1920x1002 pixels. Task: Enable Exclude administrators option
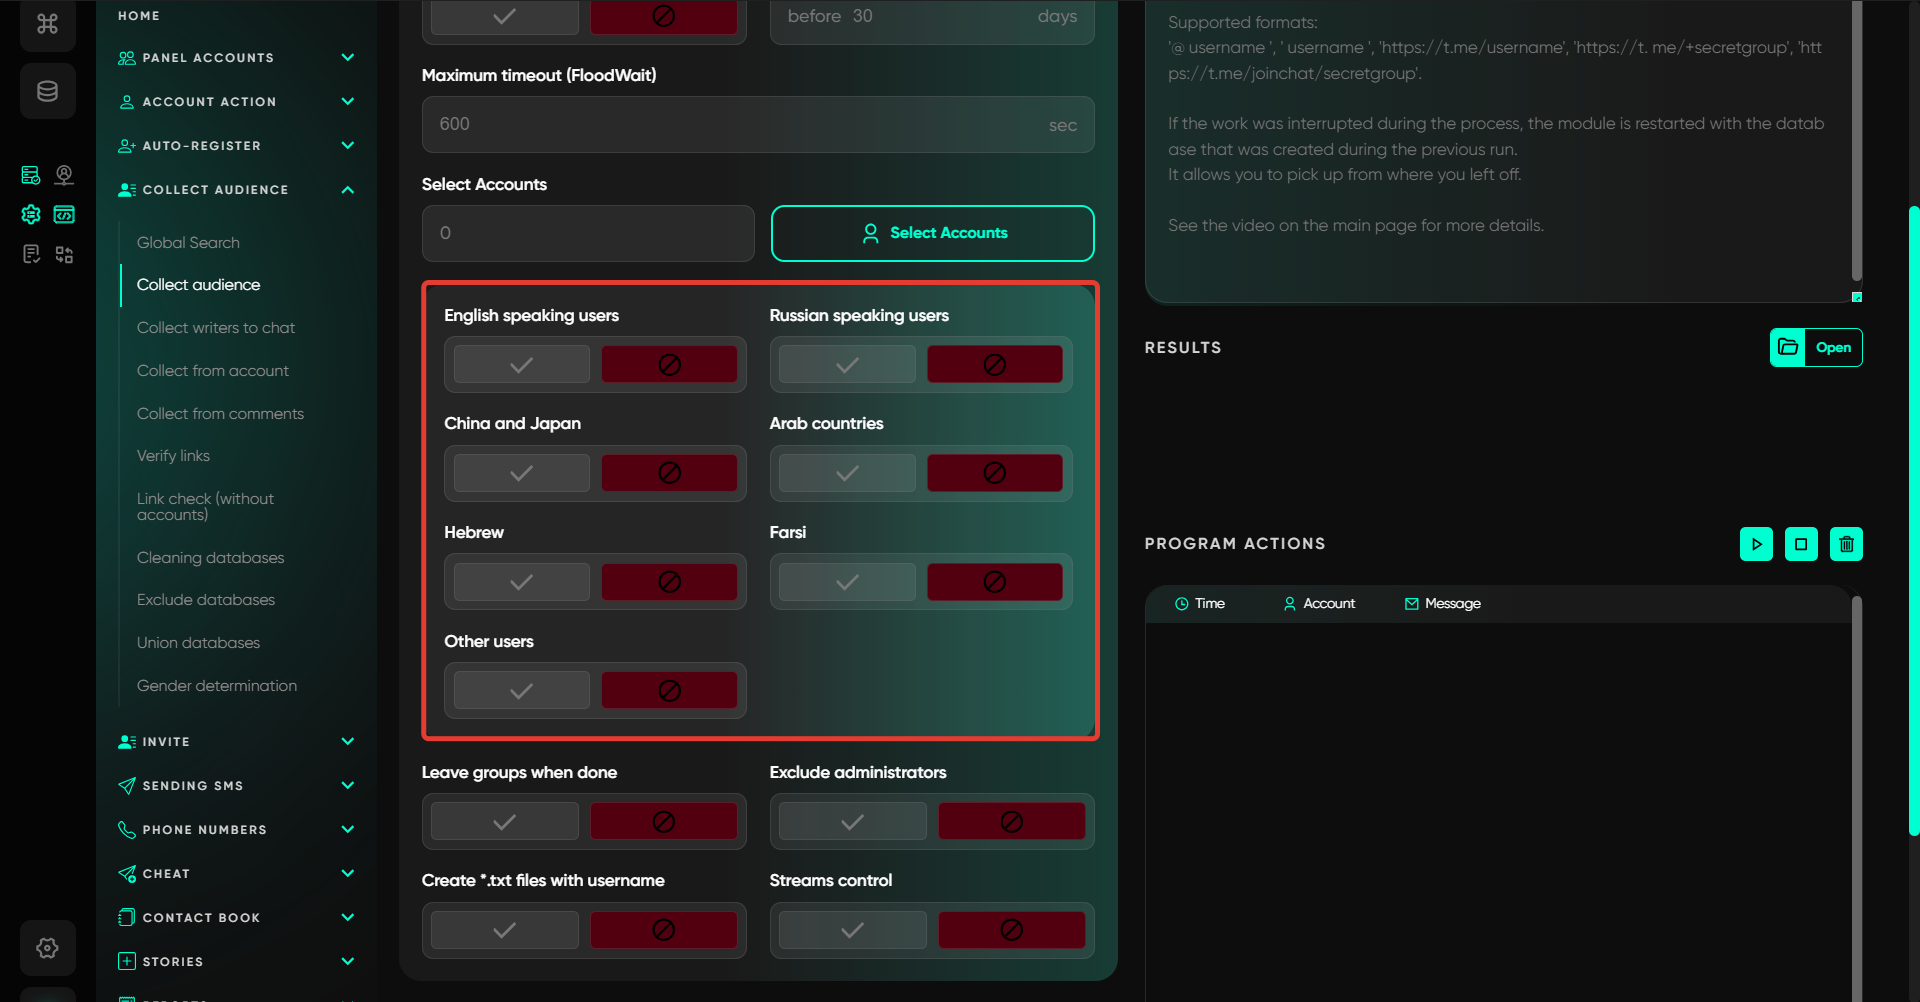click(852, 822)
